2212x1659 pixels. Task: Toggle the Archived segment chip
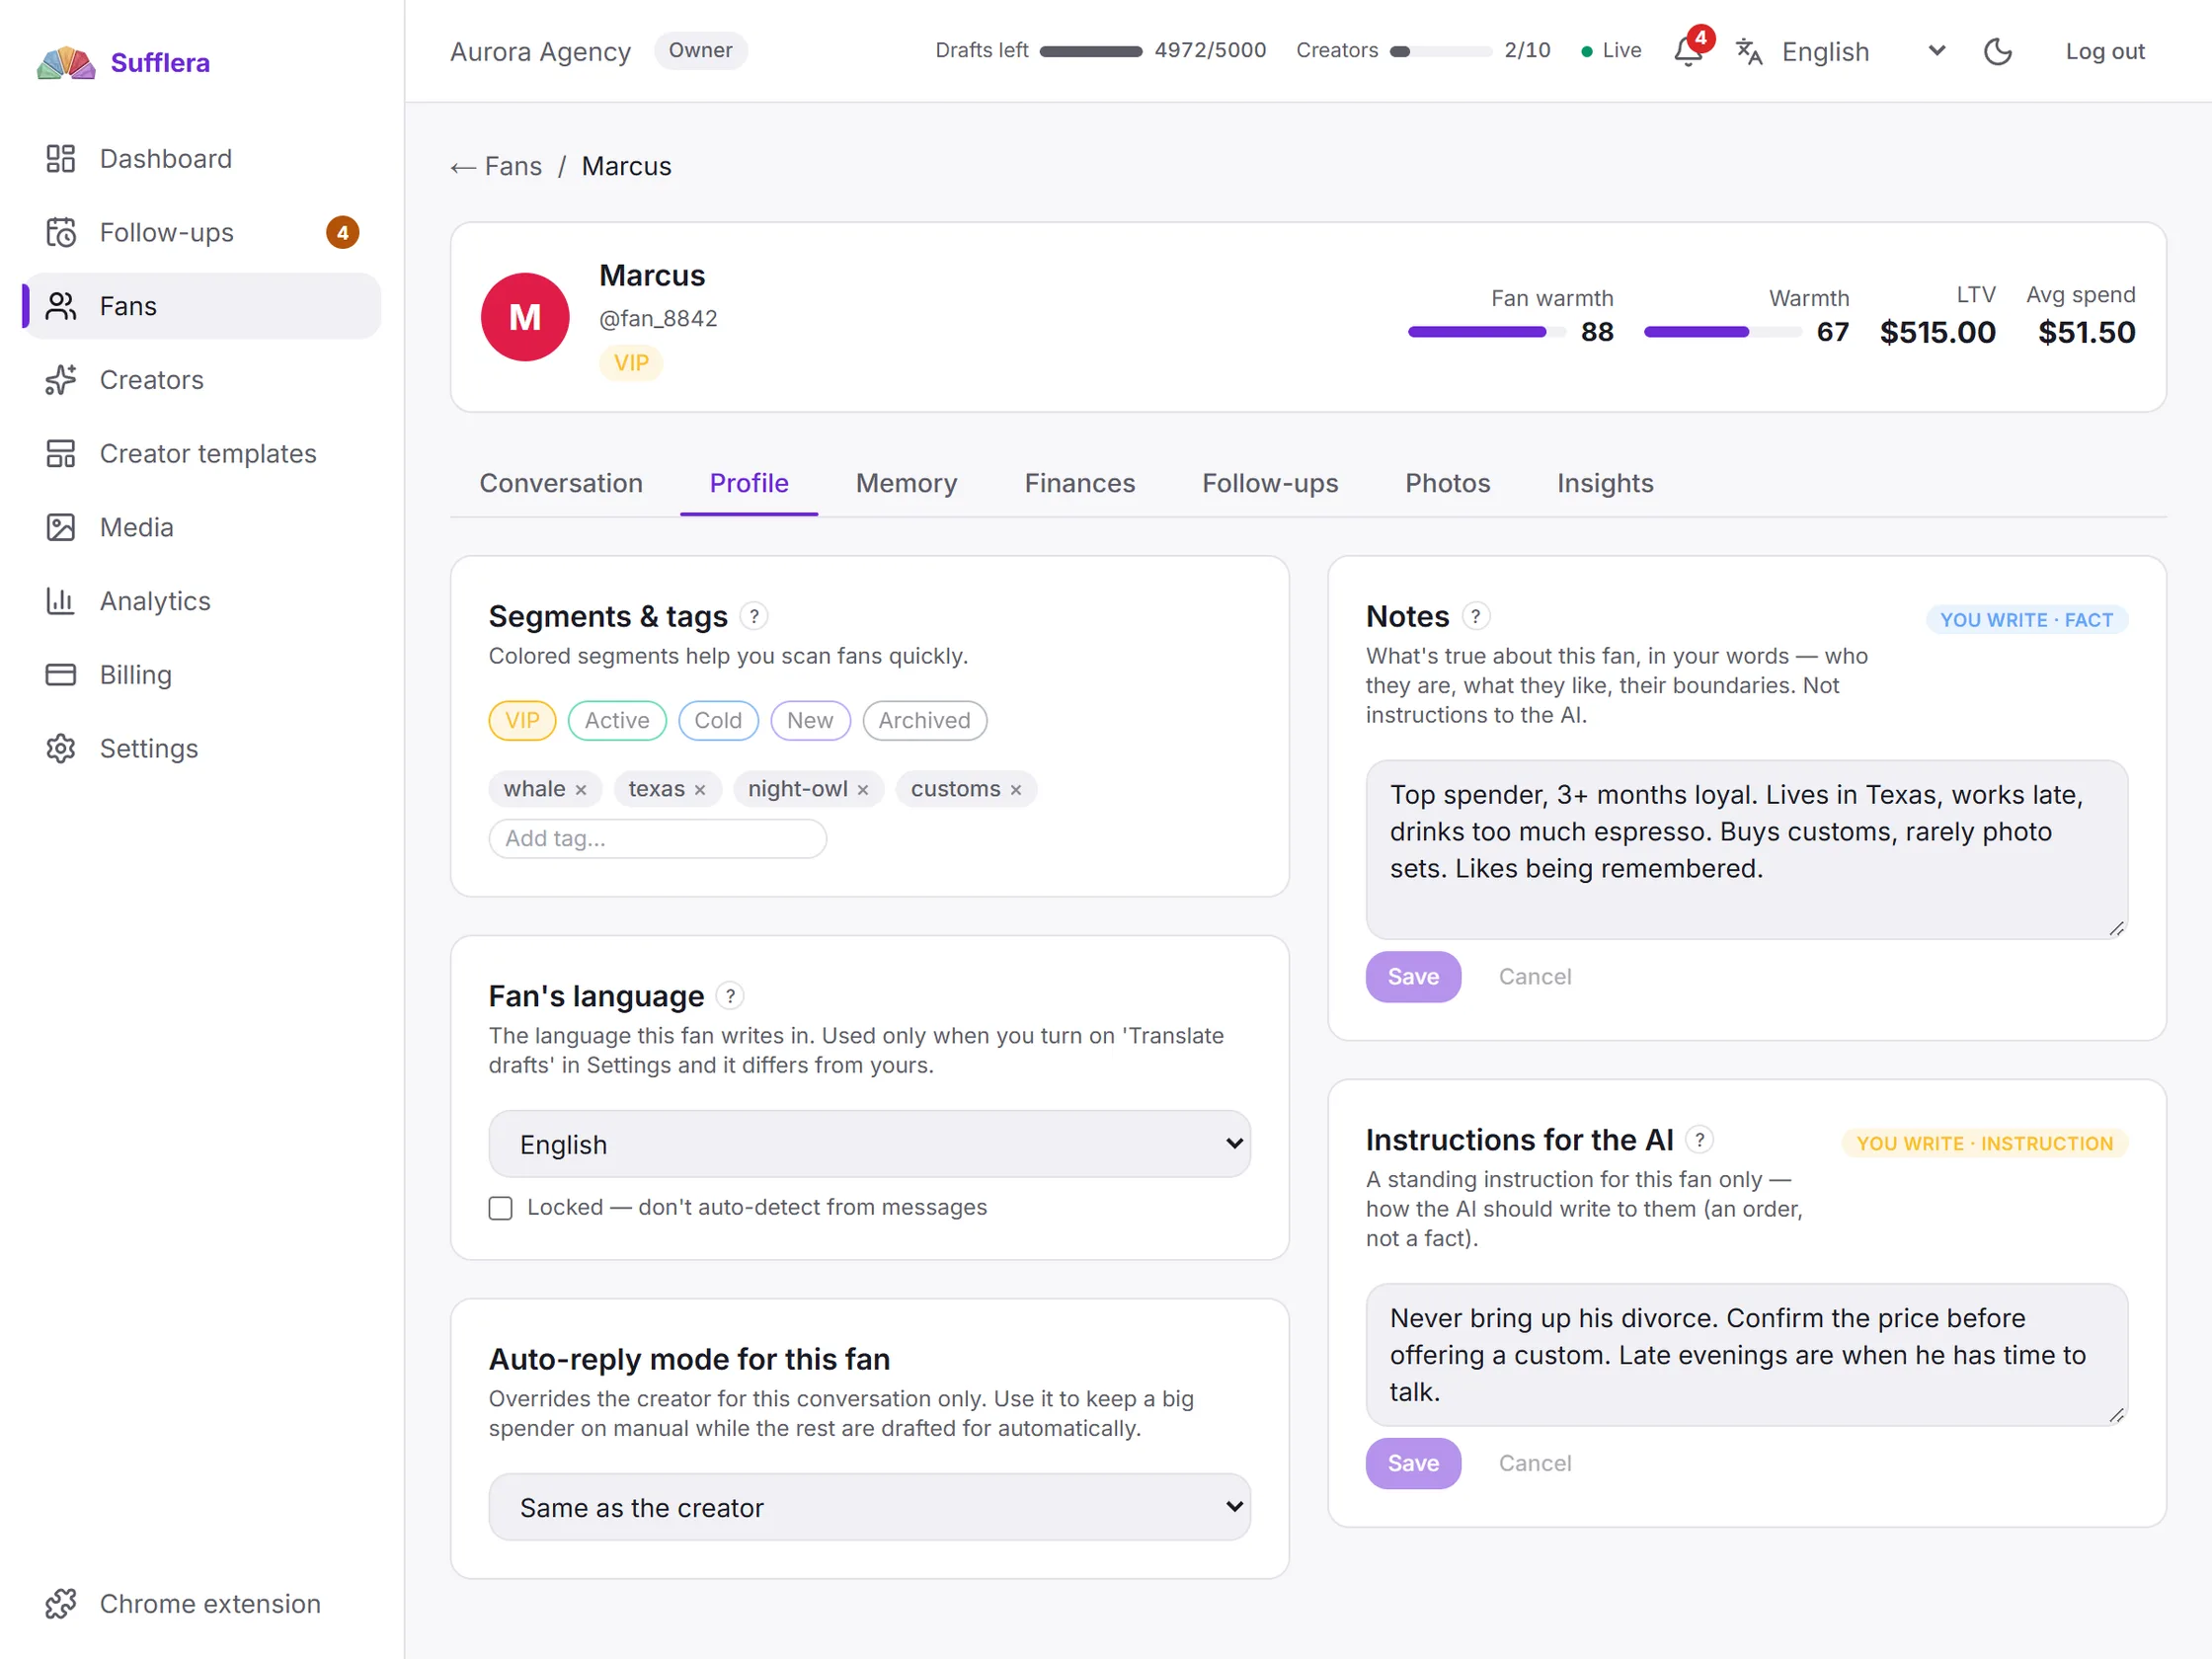coord(924,720)
